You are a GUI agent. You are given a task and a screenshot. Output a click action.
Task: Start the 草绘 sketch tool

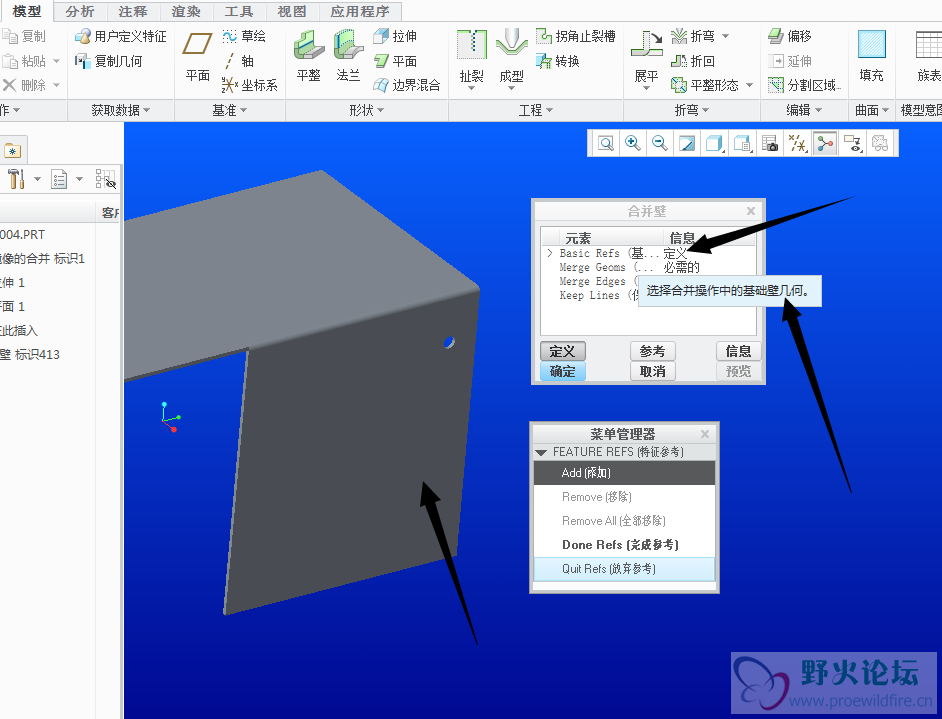point(243,37)
